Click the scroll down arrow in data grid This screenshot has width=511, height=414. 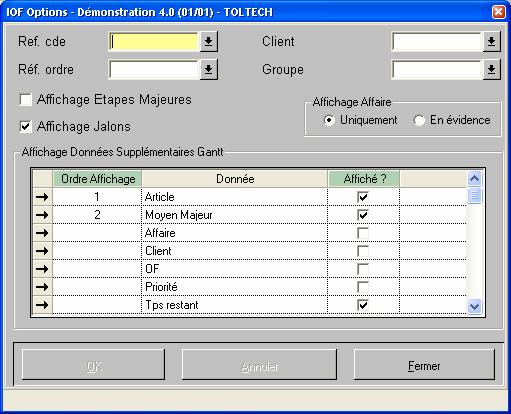coord(474,306)
